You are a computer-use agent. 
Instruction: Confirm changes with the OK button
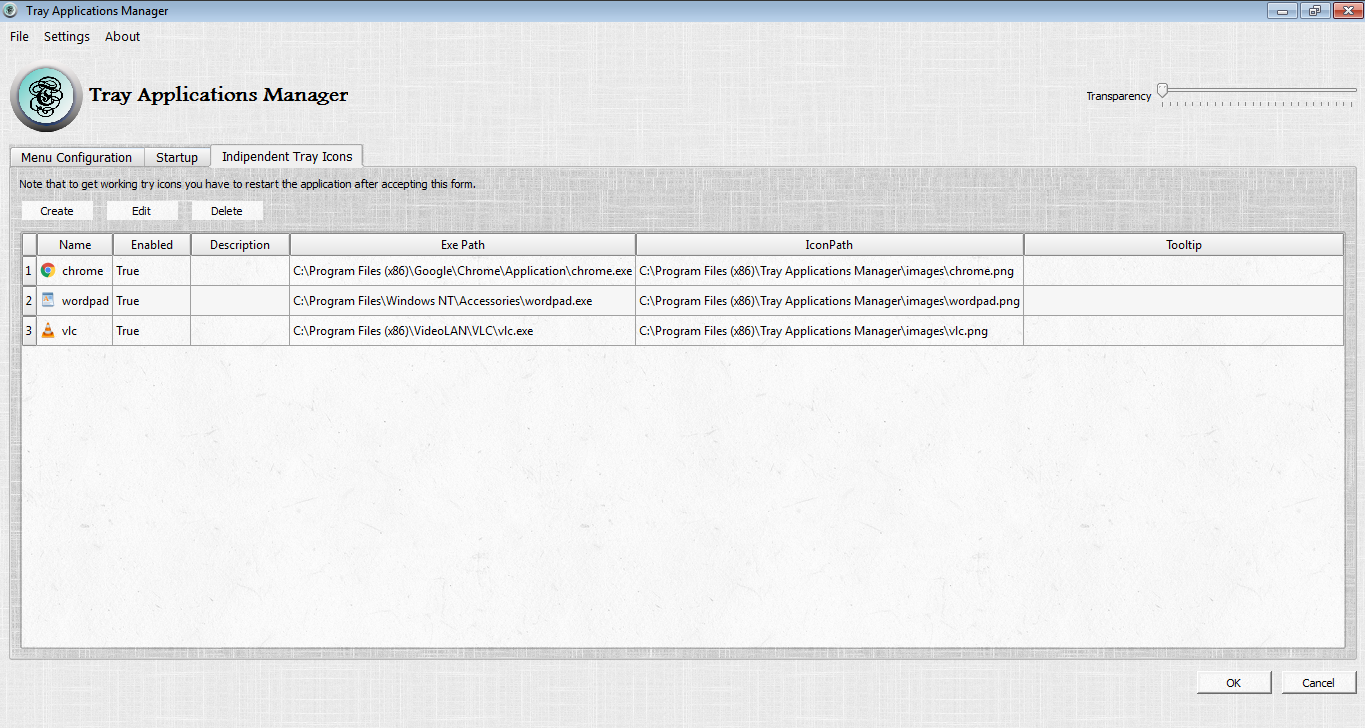pos(1233,682)
